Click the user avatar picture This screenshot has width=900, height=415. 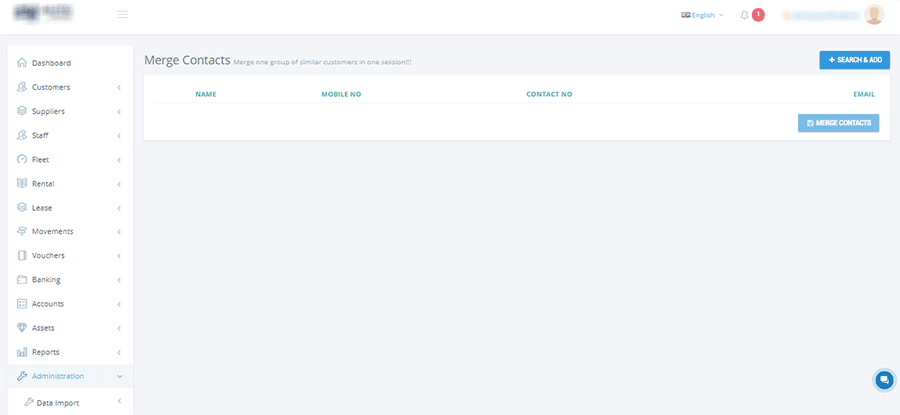(874, 15)
